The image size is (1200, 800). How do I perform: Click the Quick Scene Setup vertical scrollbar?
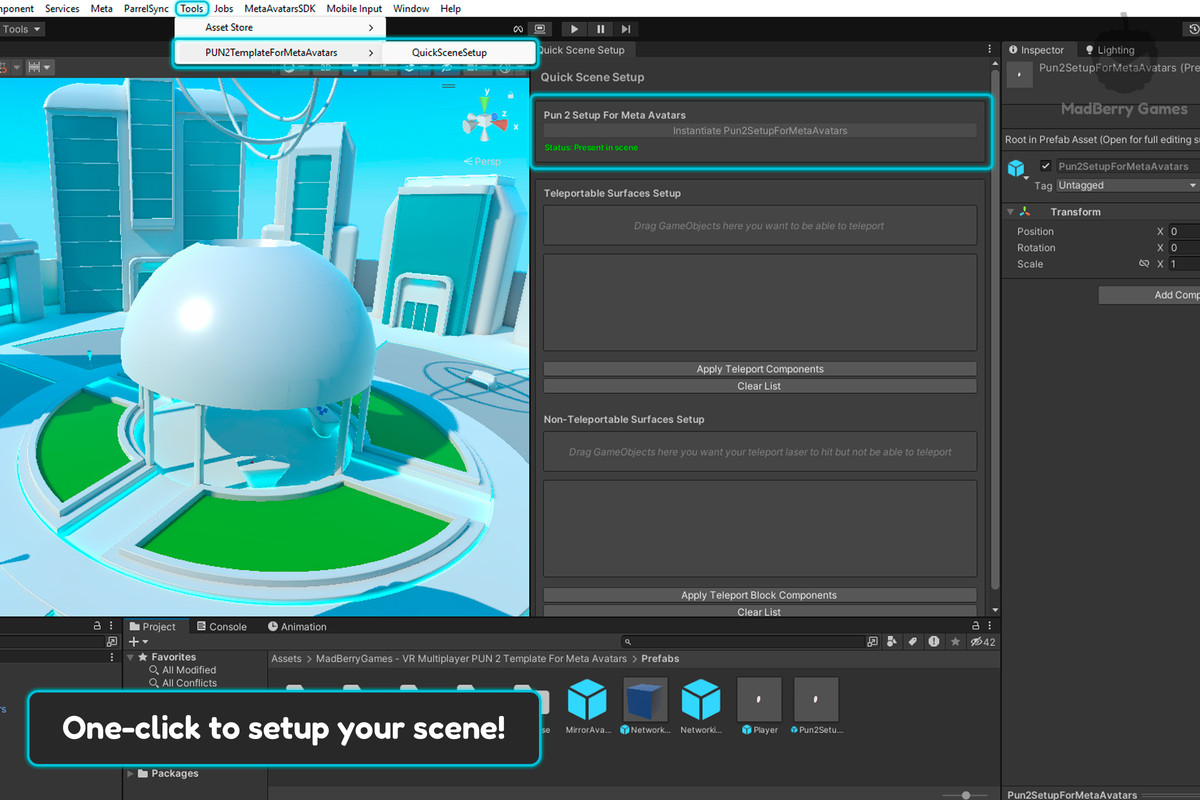tap(994, 330)
